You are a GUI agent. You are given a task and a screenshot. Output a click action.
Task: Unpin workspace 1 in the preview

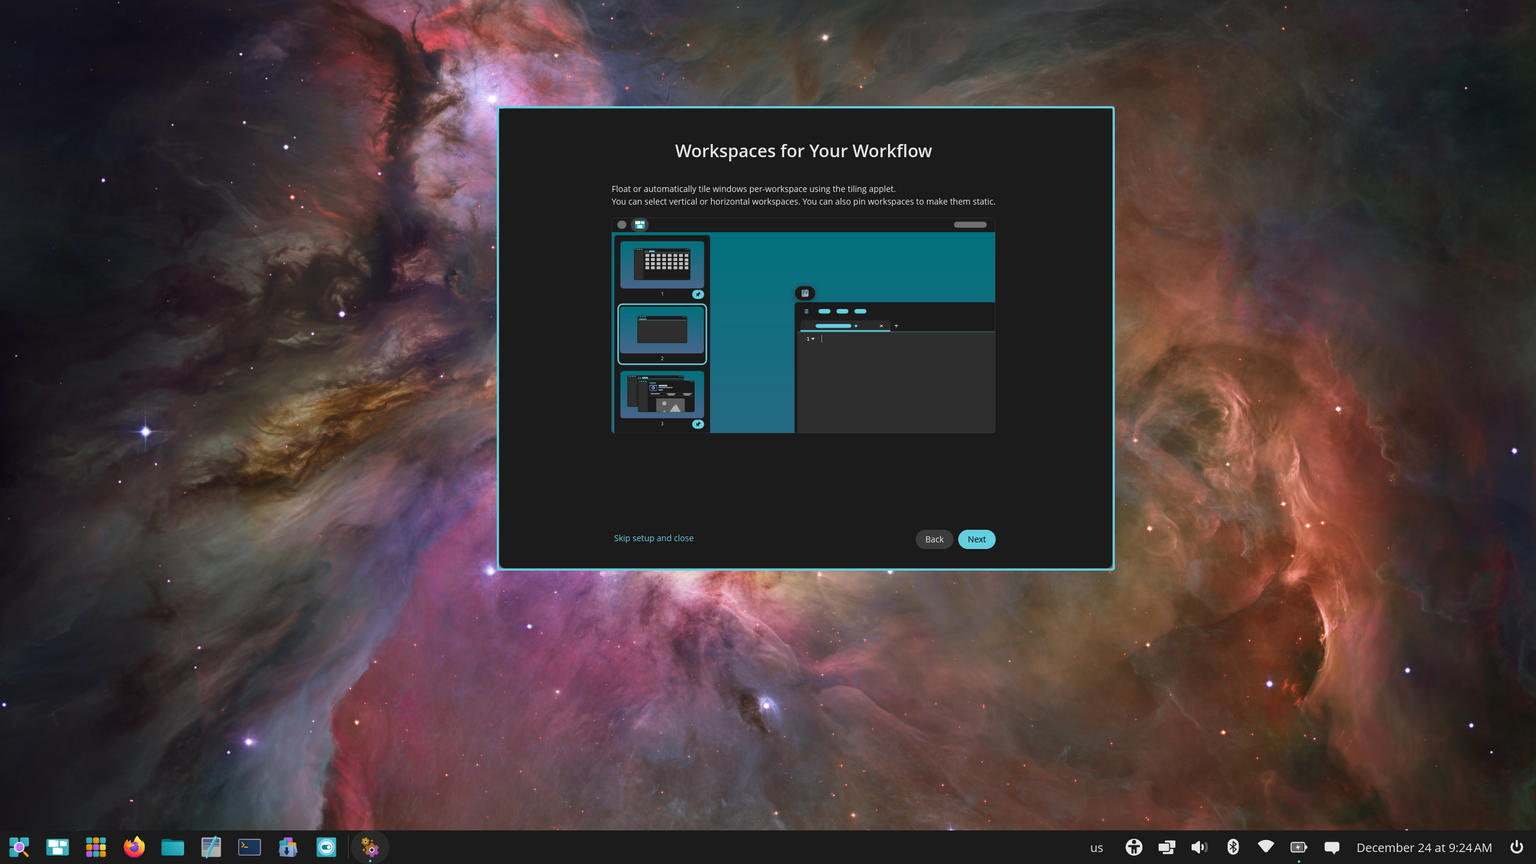point(698,294)
